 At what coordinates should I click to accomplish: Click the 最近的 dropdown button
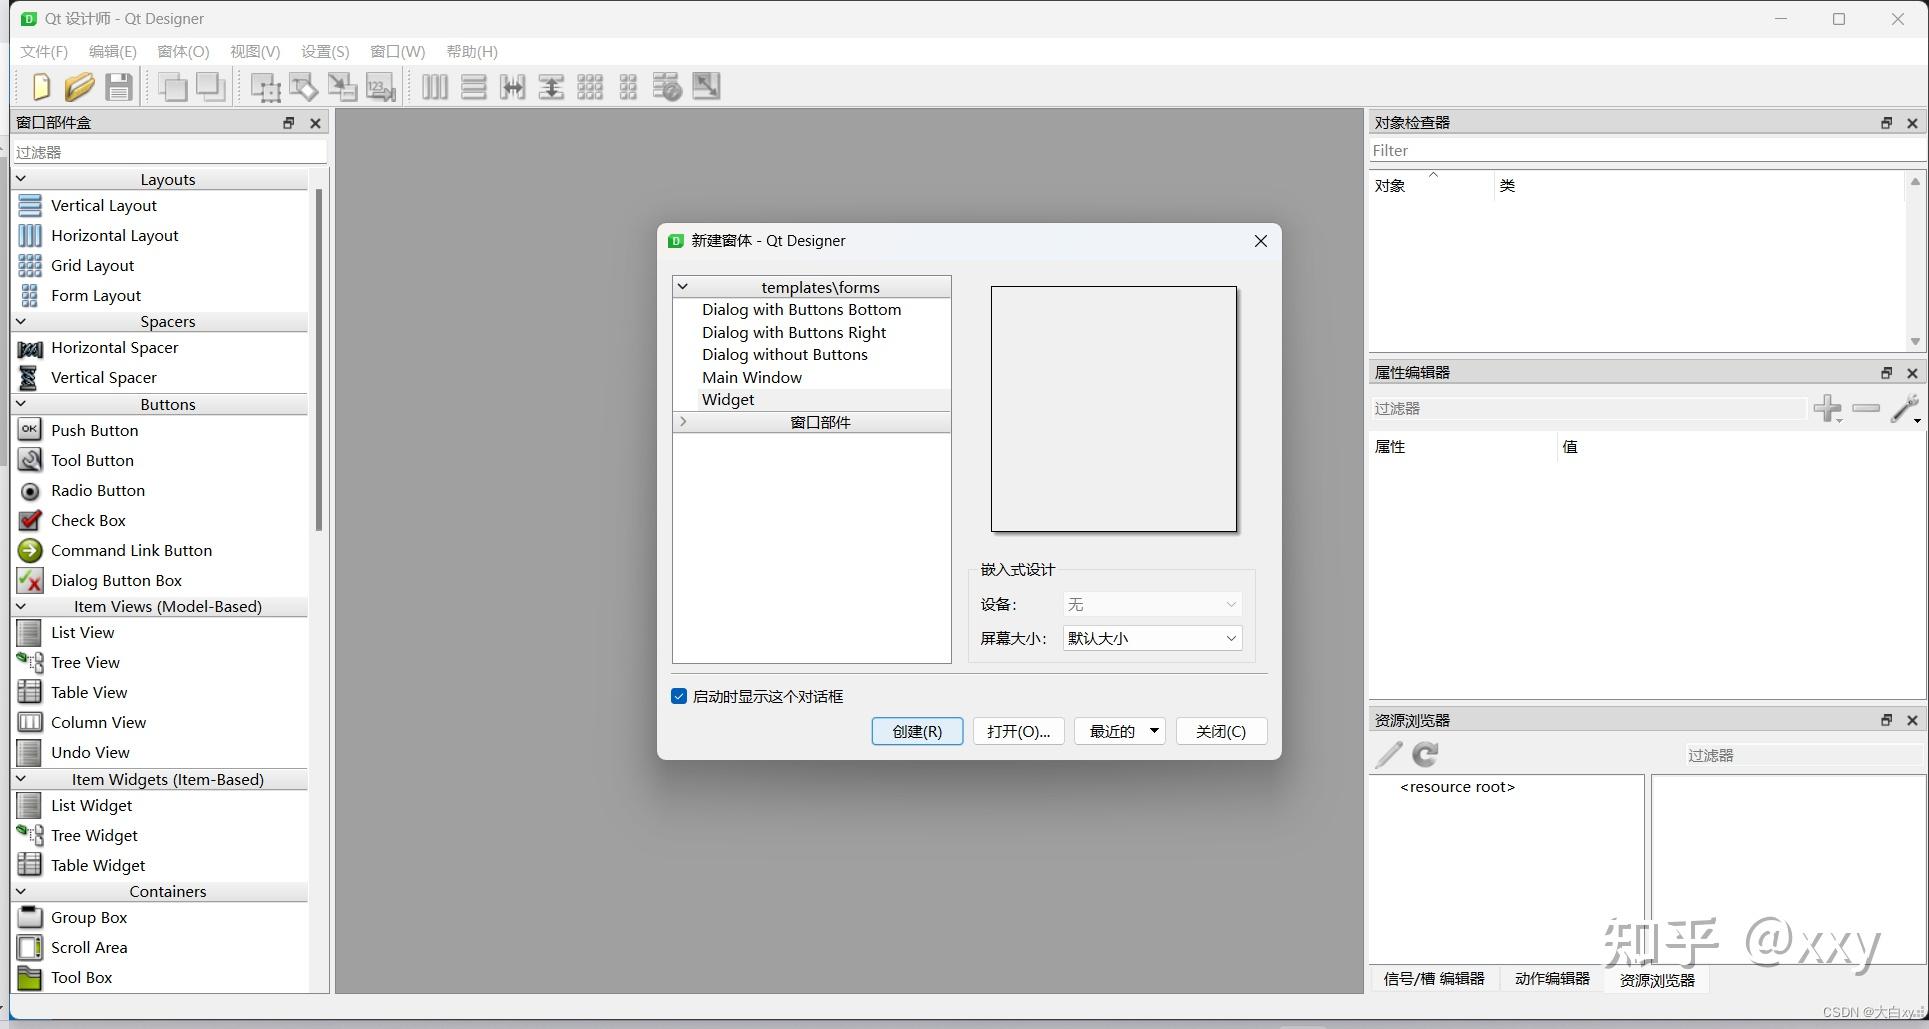[1119, 731]
